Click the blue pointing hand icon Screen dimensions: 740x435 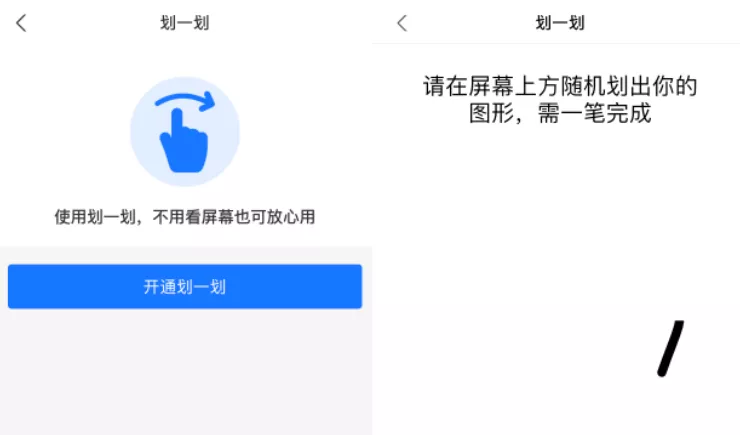tap(184, 141)
